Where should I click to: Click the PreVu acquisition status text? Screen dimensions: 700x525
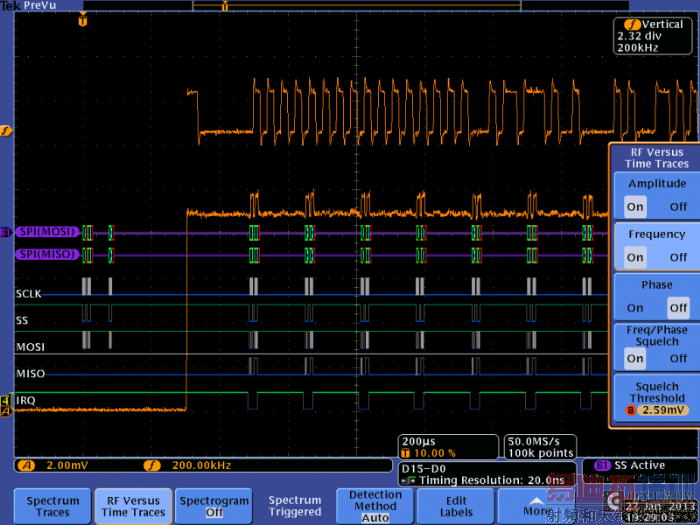coord(41,5)
